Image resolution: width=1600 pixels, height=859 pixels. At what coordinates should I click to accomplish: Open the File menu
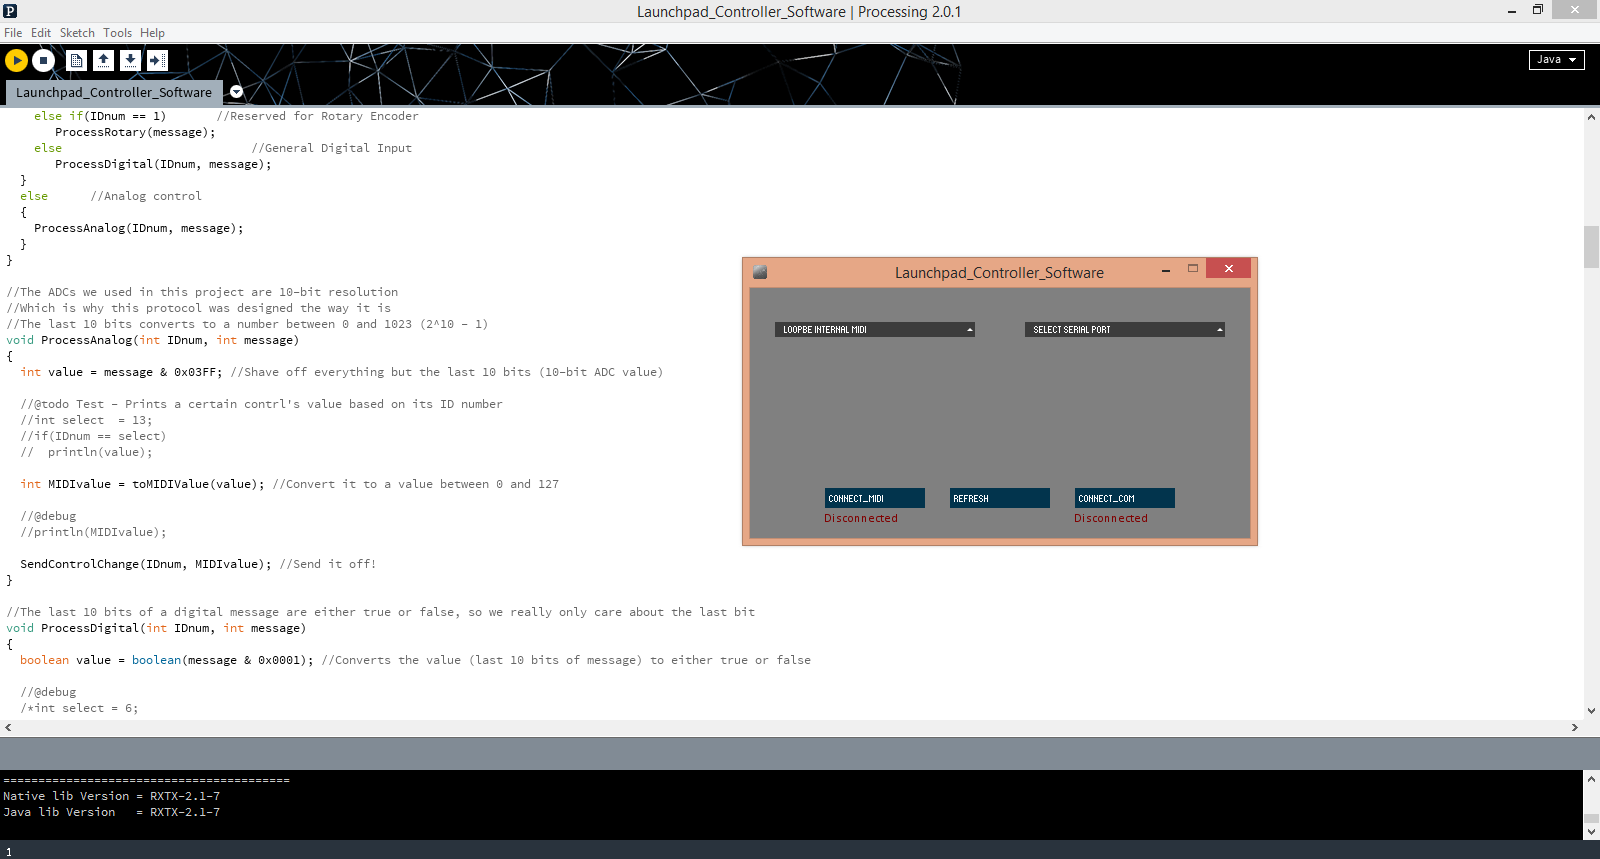(x=13, y=33)
